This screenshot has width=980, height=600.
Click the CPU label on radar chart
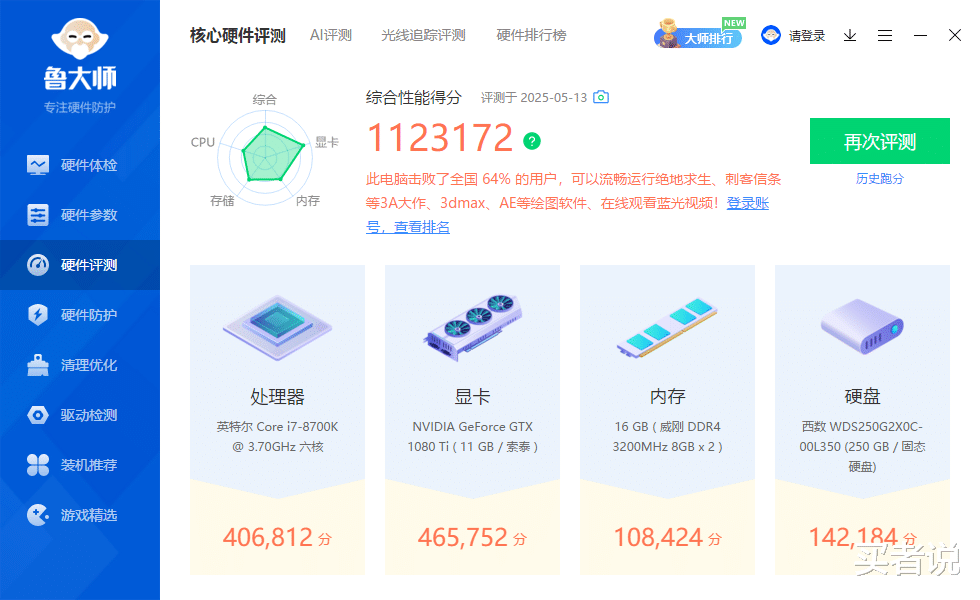point(202,142)
